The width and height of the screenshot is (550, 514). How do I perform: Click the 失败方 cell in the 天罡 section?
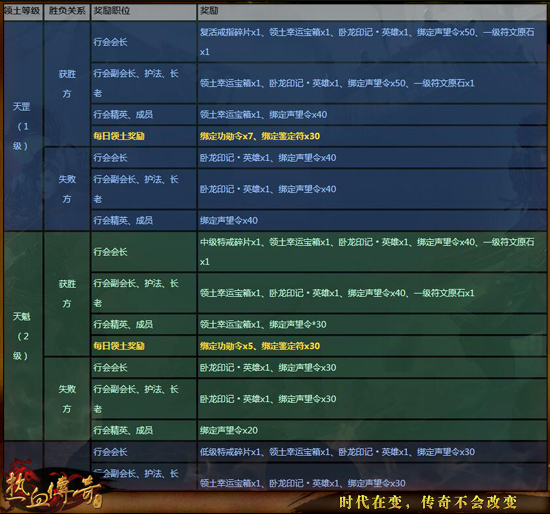(x=67, y=189)
